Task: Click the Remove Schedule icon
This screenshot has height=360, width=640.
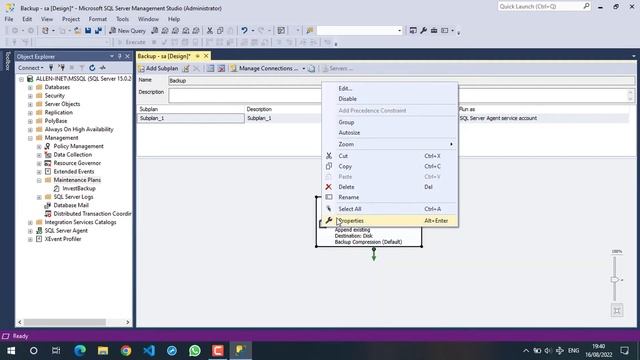Action: 221,69
